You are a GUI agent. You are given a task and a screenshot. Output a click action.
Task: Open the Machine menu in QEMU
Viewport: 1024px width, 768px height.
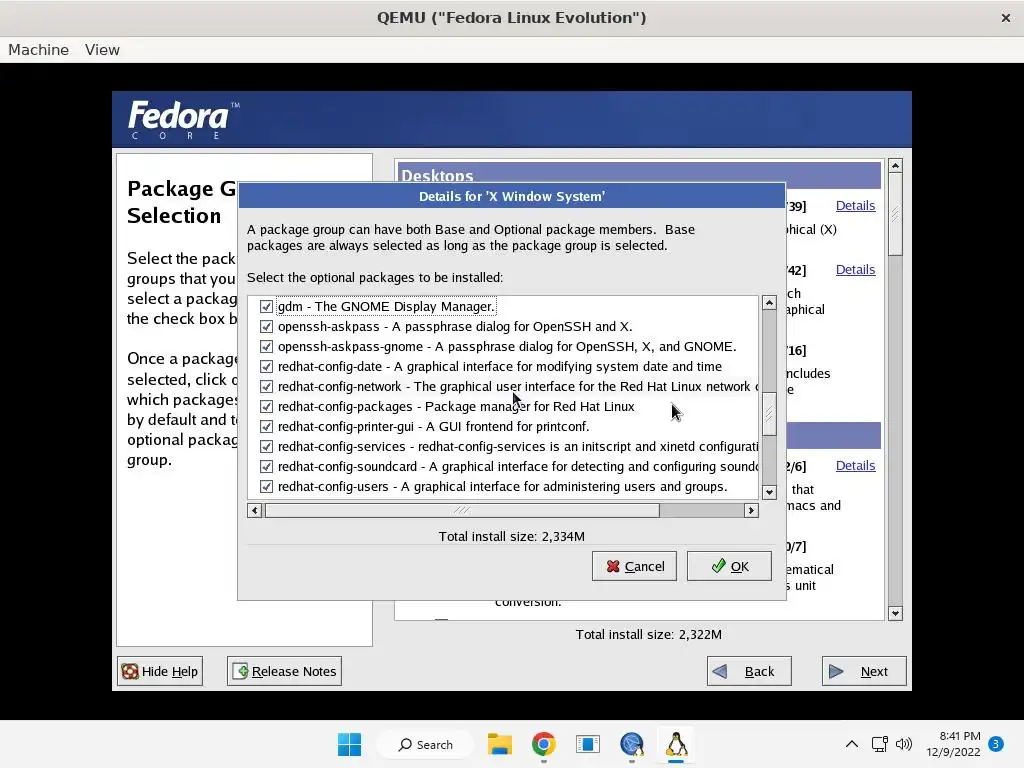(x=39, y=50)
